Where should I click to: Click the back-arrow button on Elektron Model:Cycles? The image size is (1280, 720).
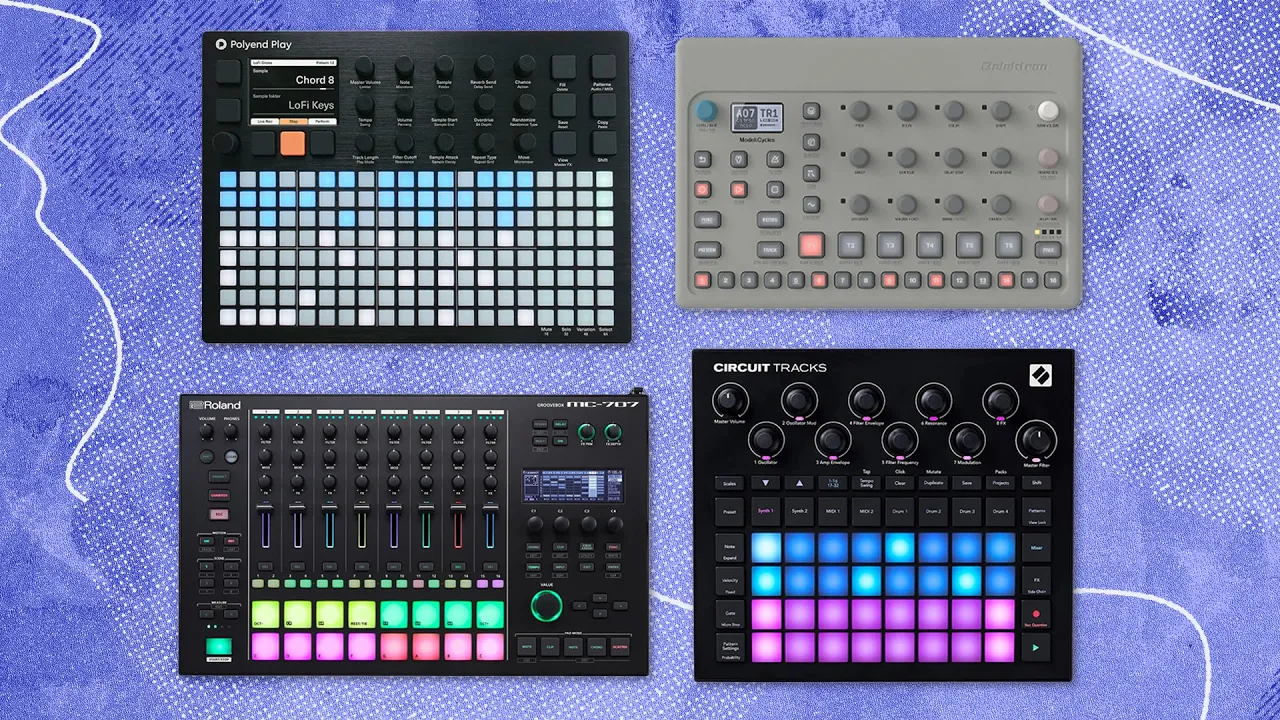[x=702, y=159]
